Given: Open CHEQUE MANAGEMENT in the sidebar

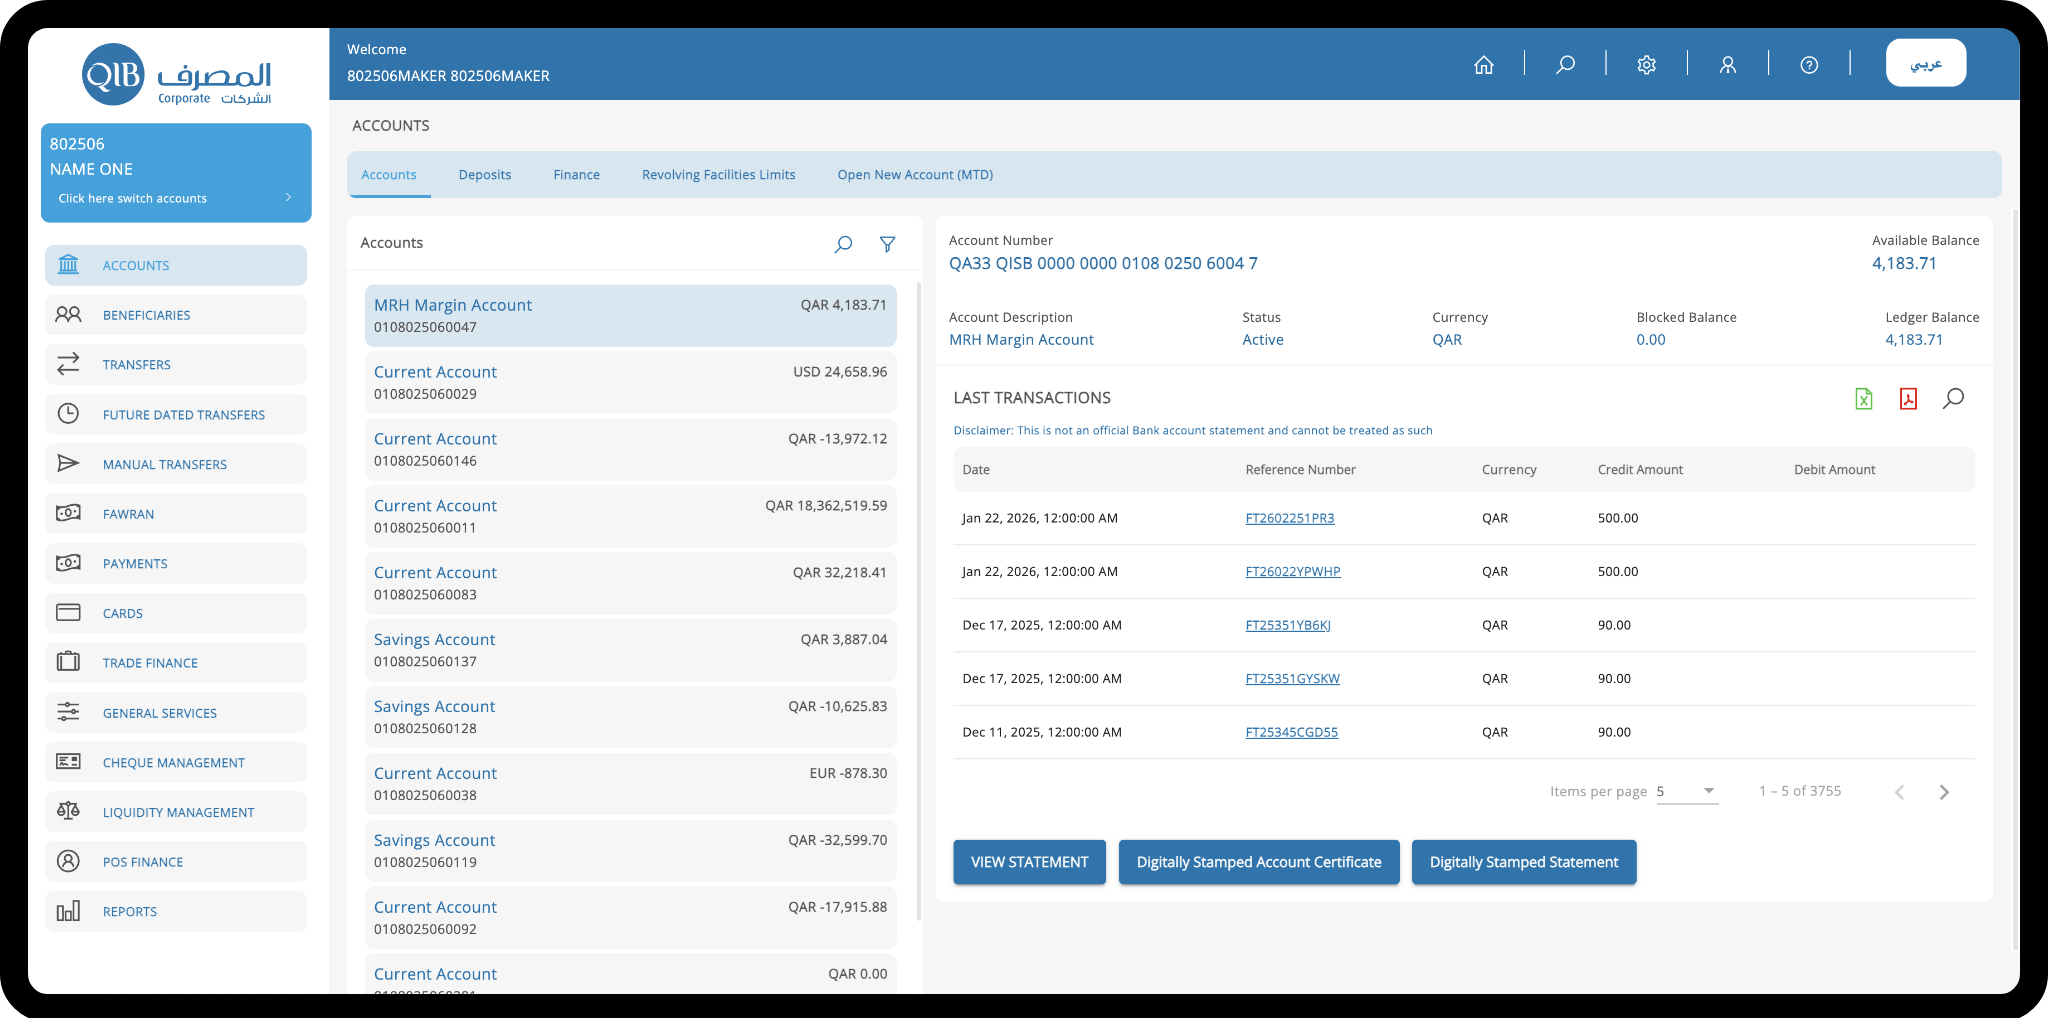Looking at the screenshot, I should 176,762.
